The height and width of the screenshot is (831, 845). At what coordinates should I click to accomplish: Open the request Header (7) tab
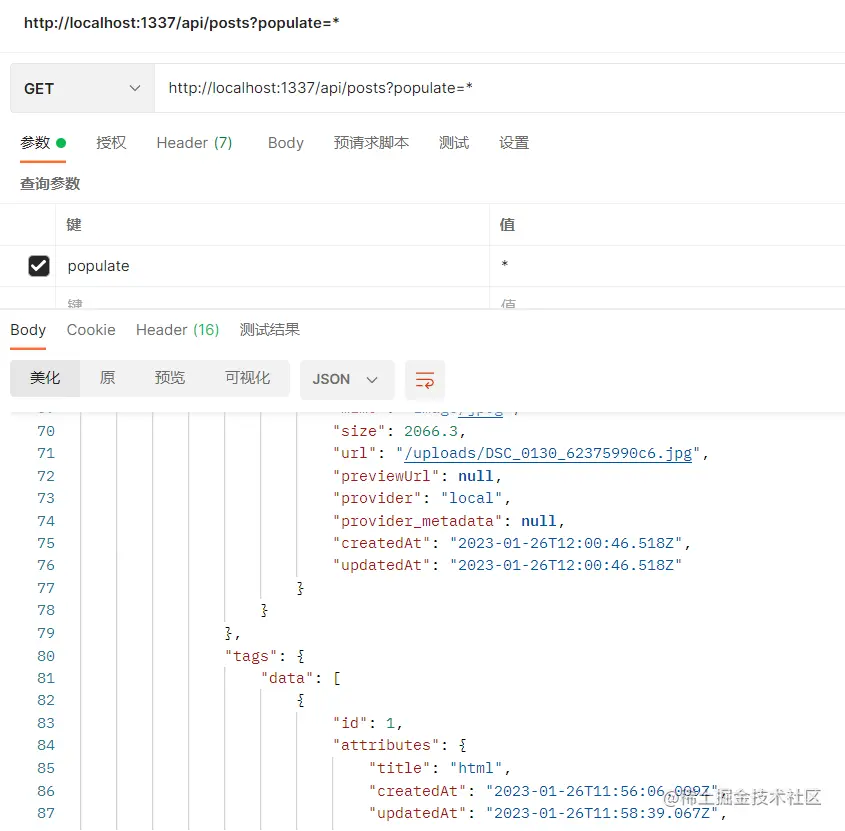click(194, 143)
